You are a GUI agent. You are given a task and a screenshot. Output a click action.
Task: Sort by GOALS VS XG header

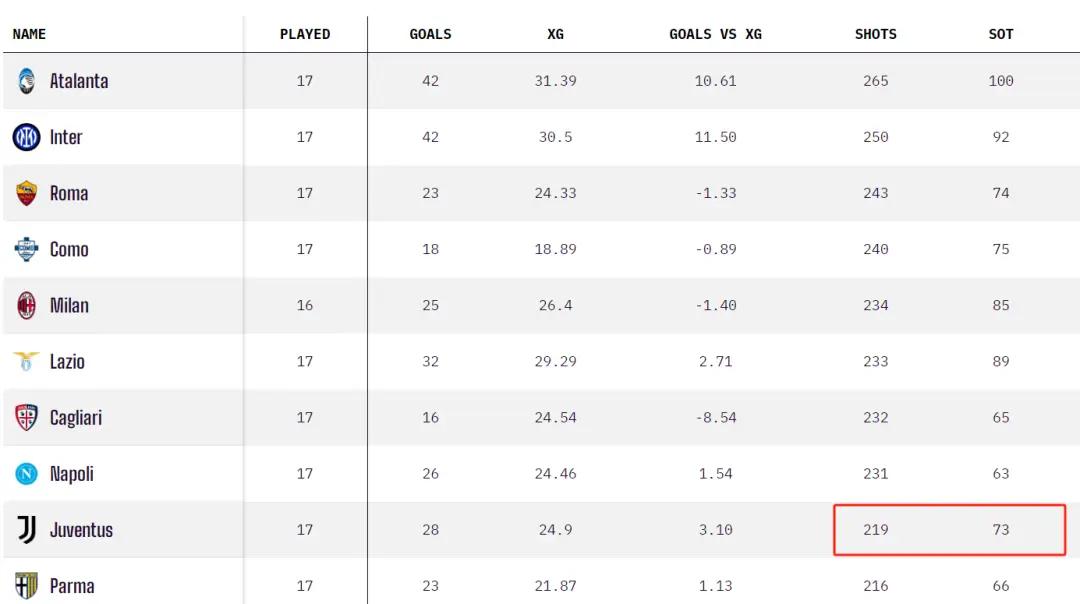[715, 34]
